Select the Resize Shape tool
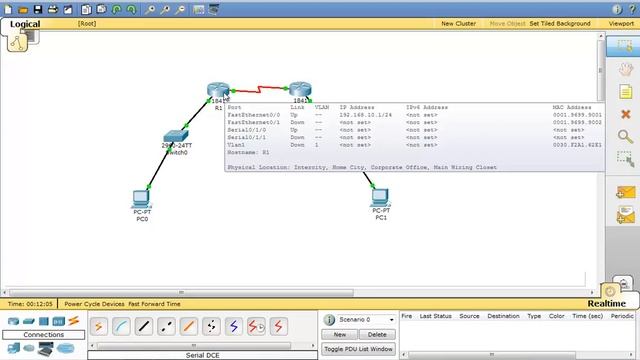The width and height of the screenshot is (640, 360). click(625, 160)
